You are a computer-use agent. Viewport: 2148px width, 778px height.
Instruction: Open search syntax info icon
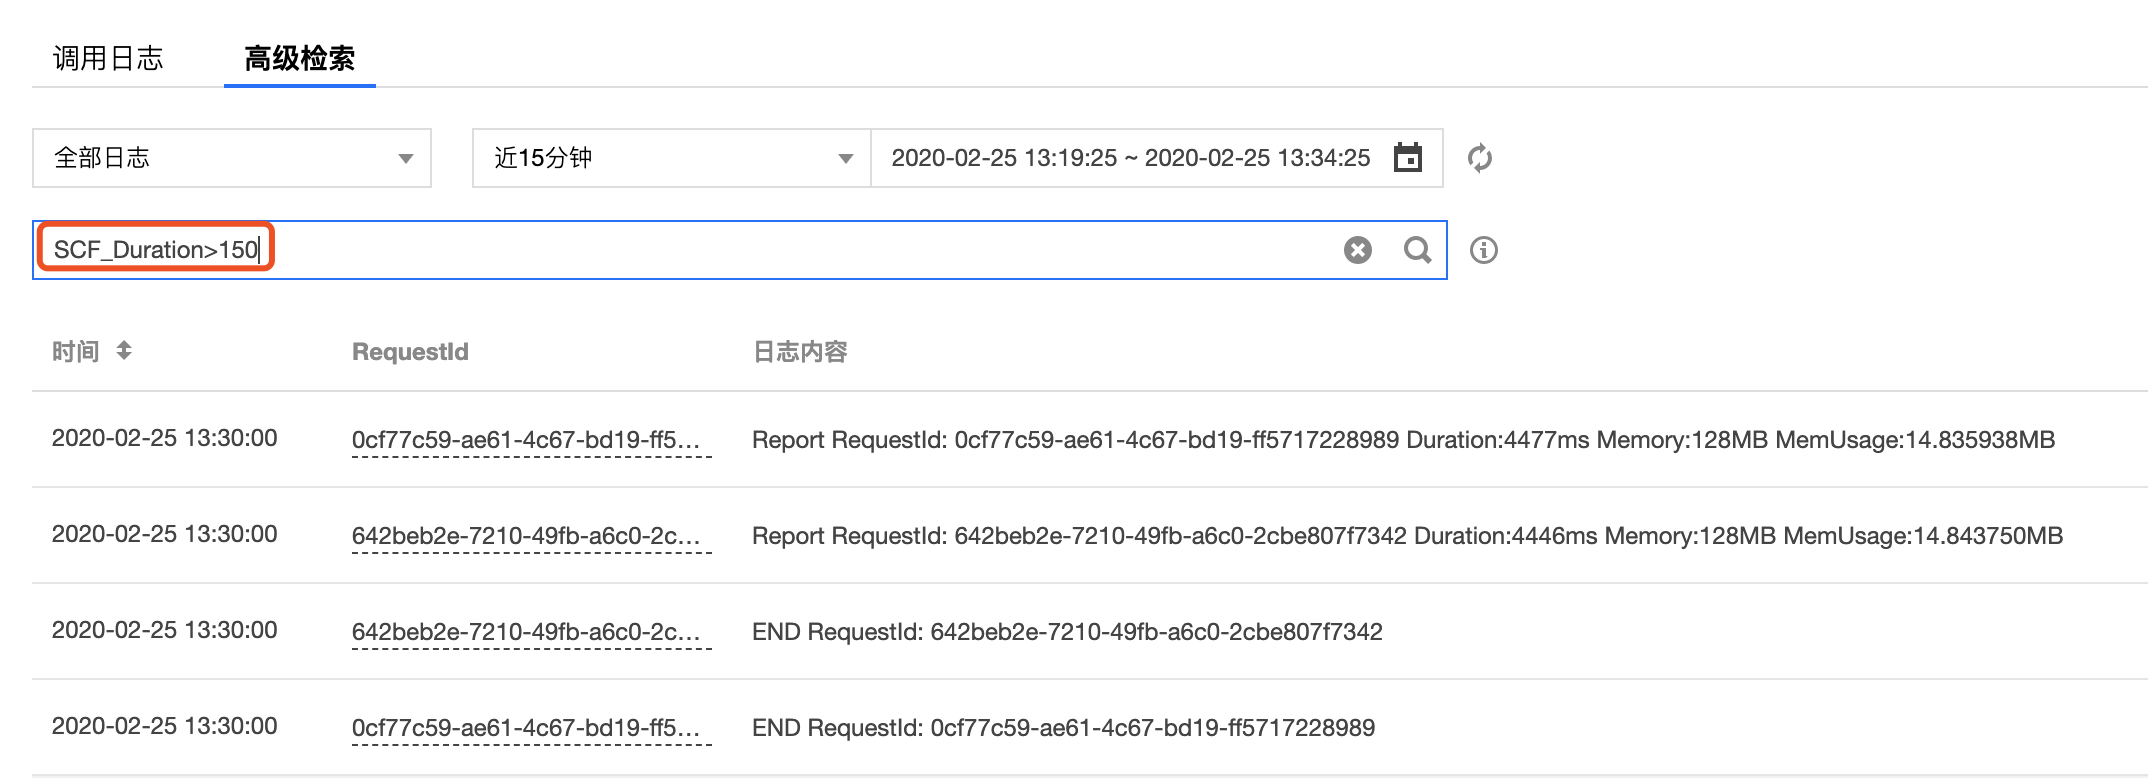1484,250
